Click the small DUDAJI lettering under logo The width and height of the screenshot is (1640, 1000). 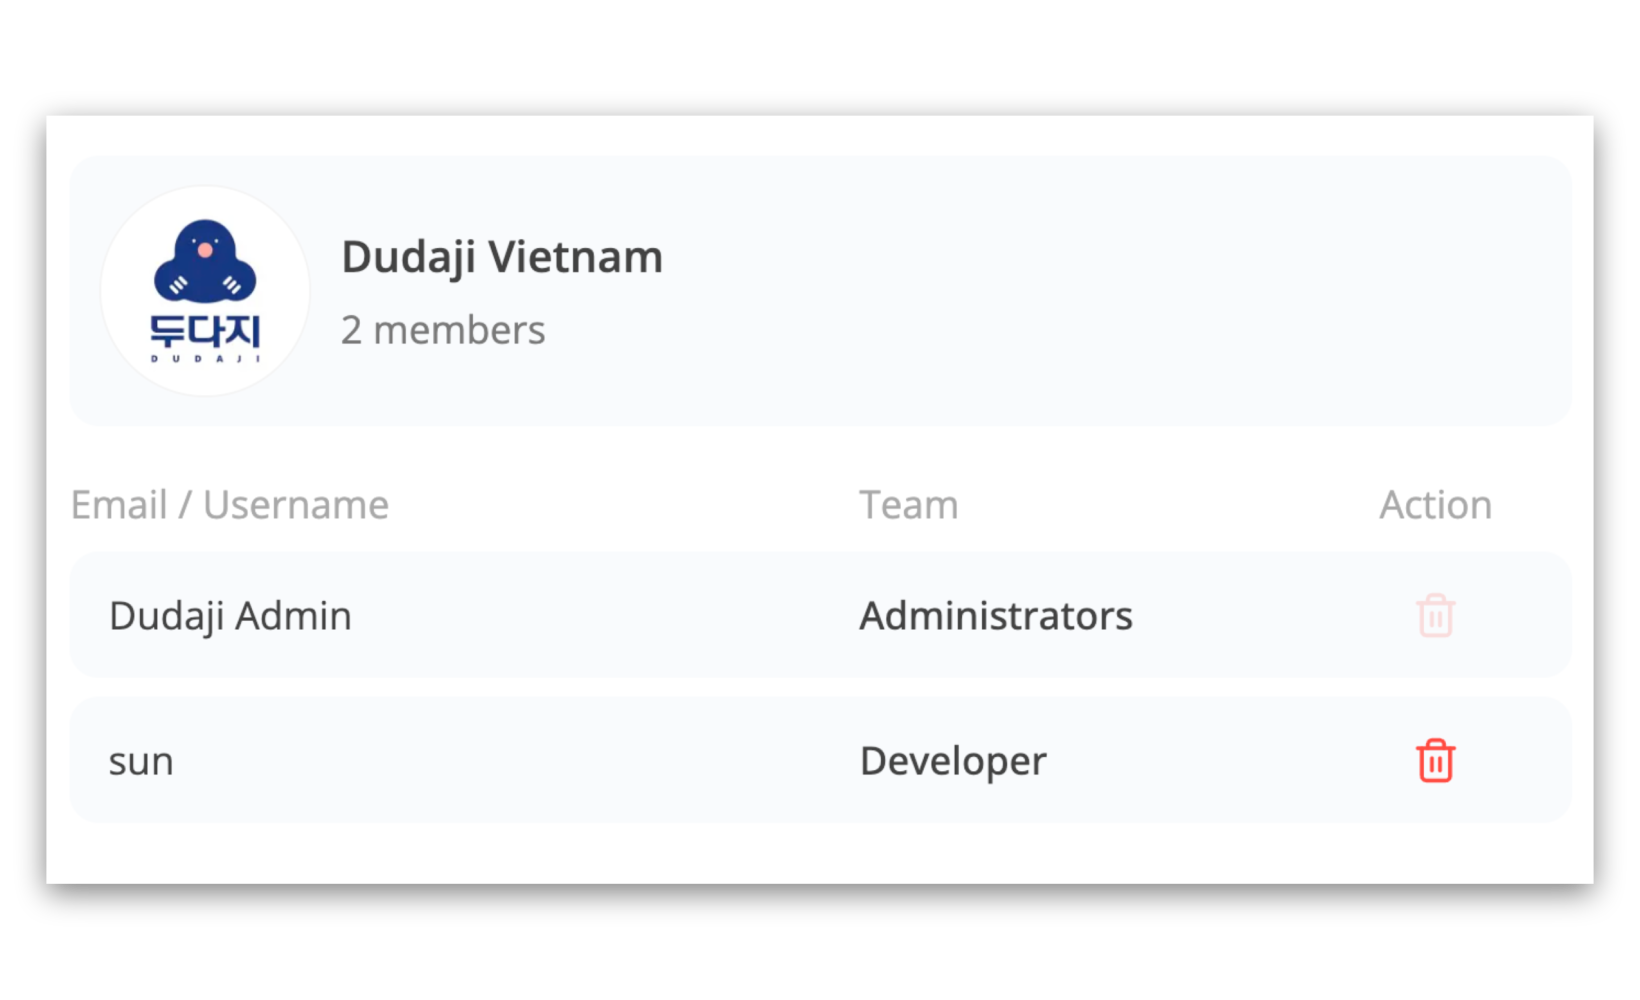tap(205, 358)
